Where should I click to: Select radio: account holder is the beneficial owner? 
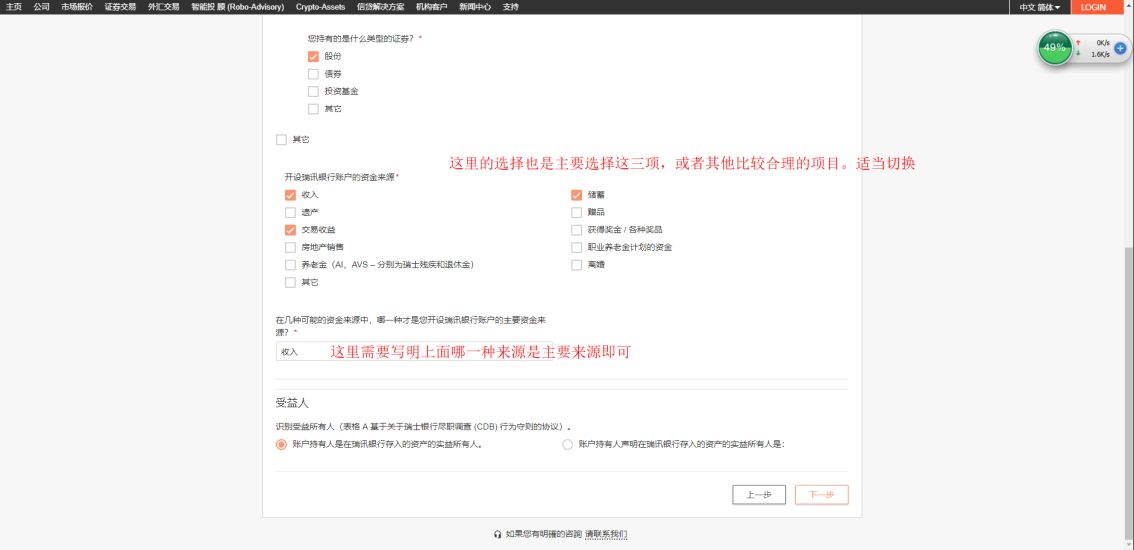[x=281, y=445]
